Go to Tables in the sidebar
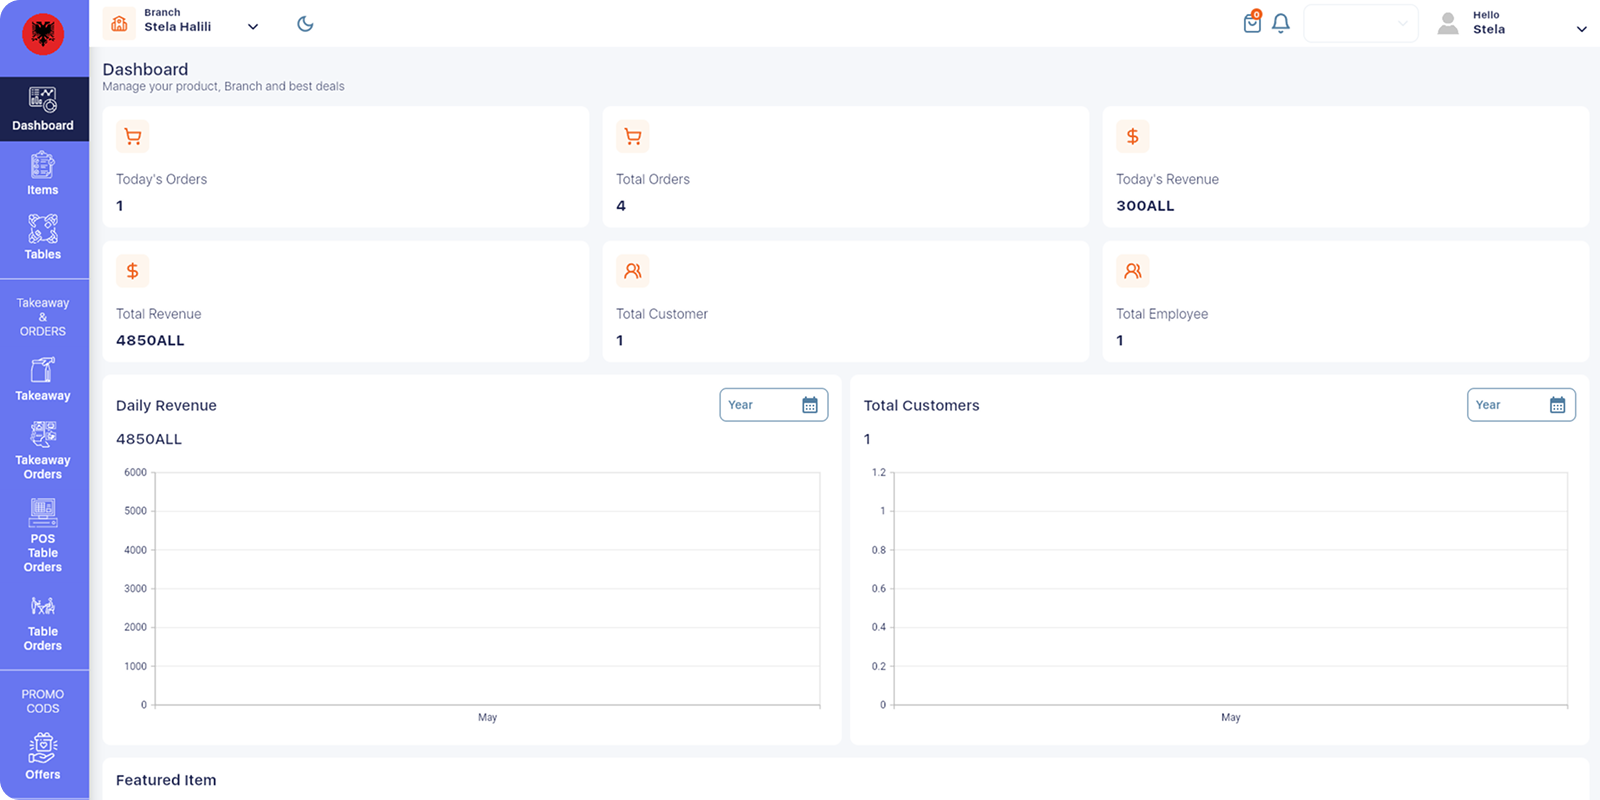Screen dimensions: 1600x800 [43, 238]
